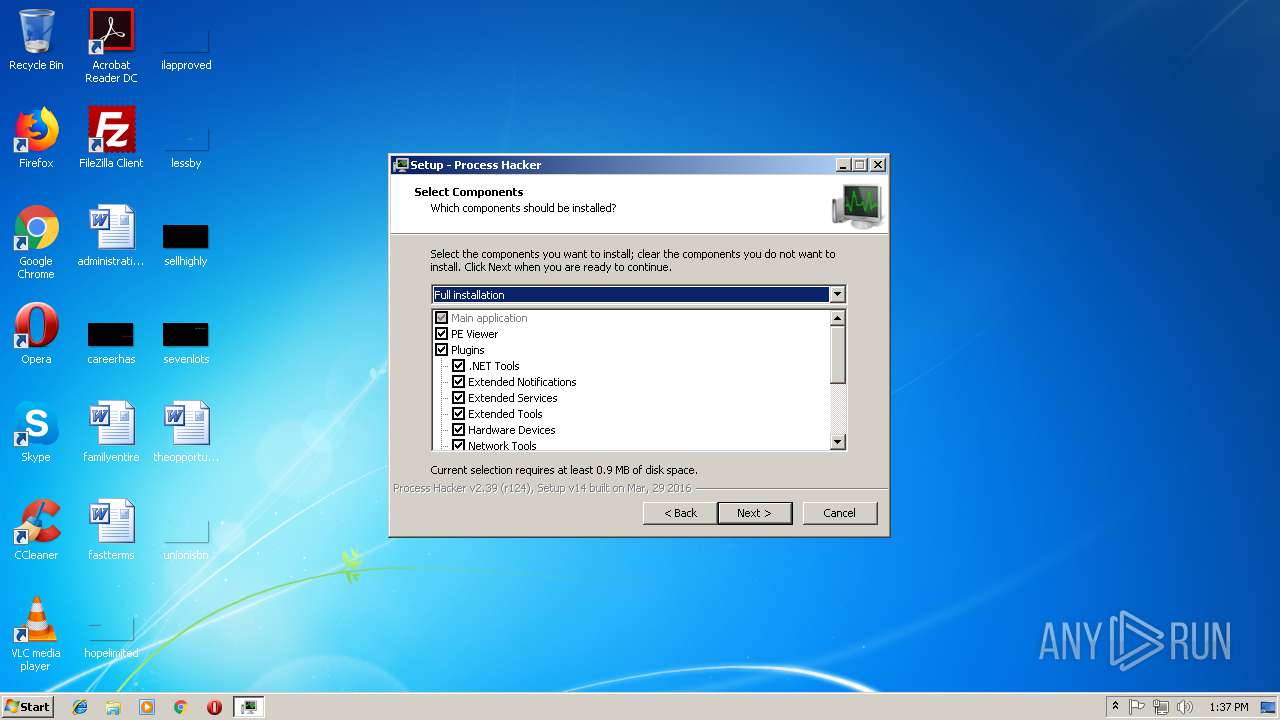This screenshot has width=1280, height=720.
Task: Click the Chrome taskbar icon
Action: click(x=180, y=707)
